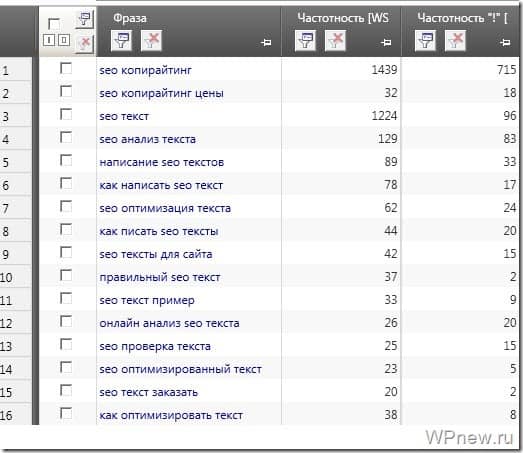This screenshot has width=523, height=453.
Task: Clear filter icon in Фраза column
Action: pyautogui.click(x=151, y=41)
